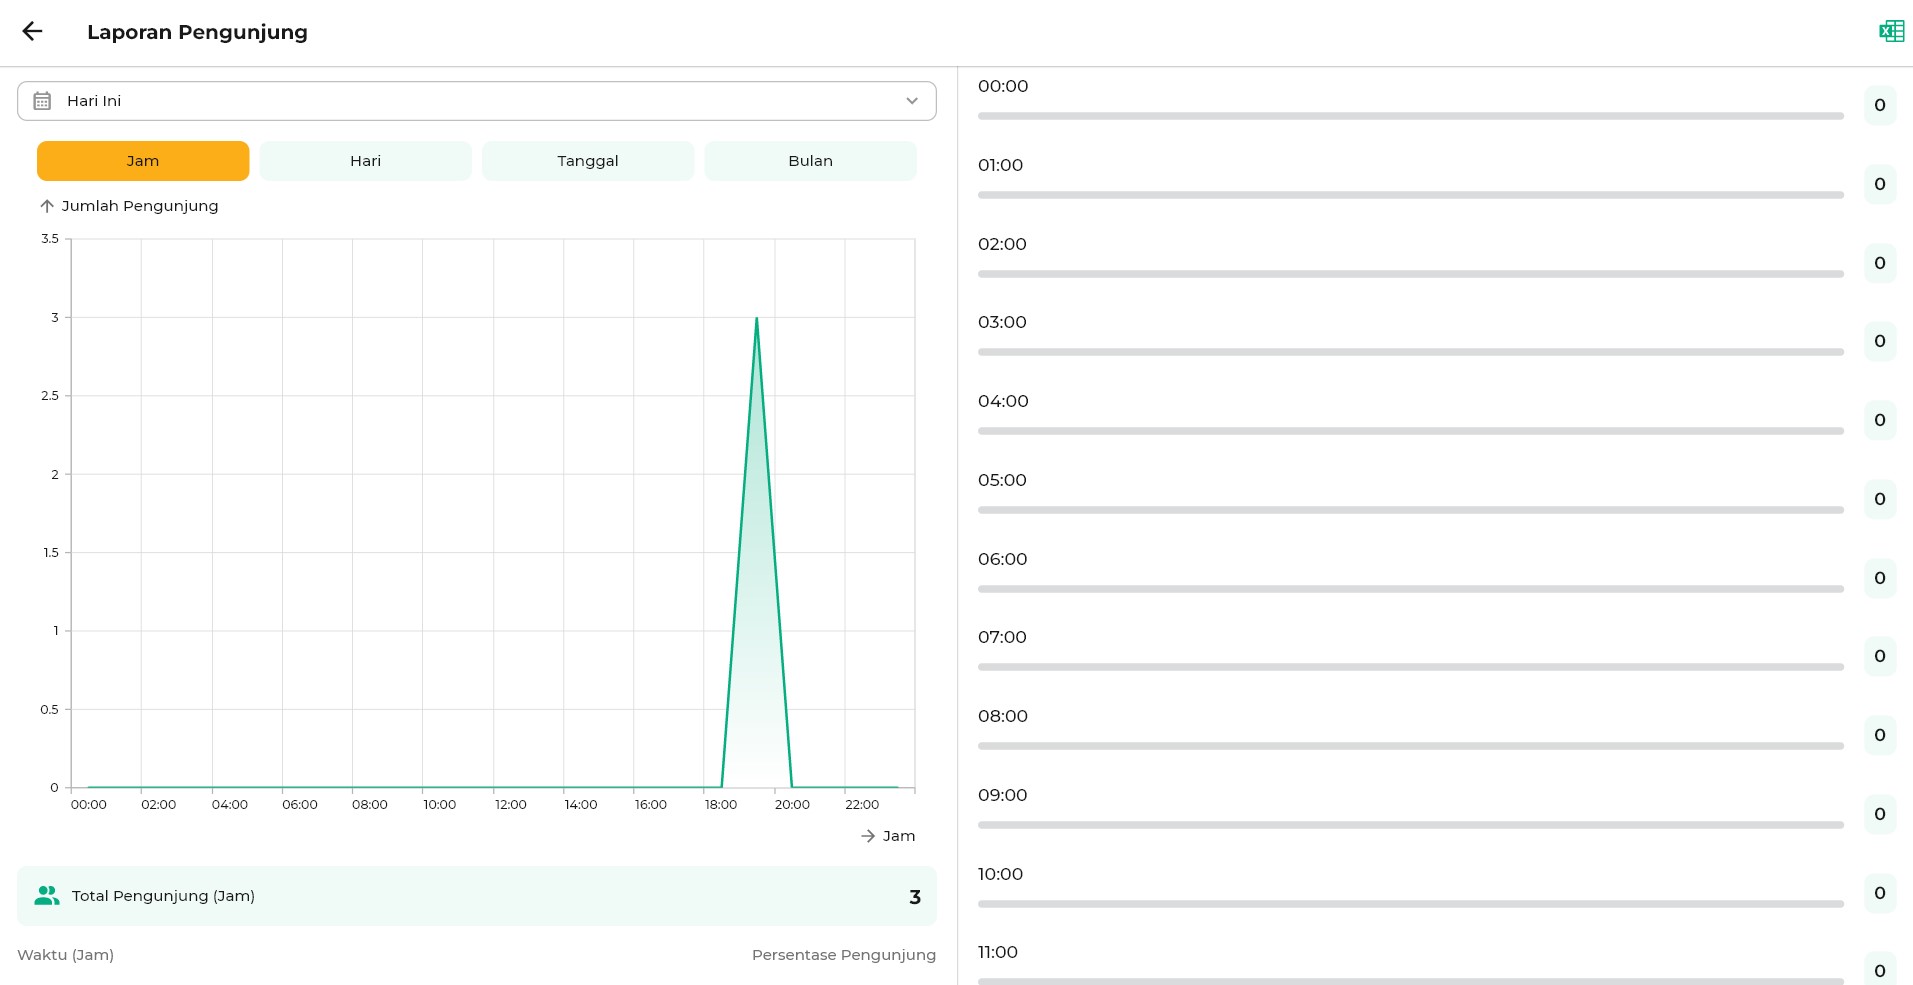
Task: Click the visitor count badge for 03:00
Action: point(1879,341)
